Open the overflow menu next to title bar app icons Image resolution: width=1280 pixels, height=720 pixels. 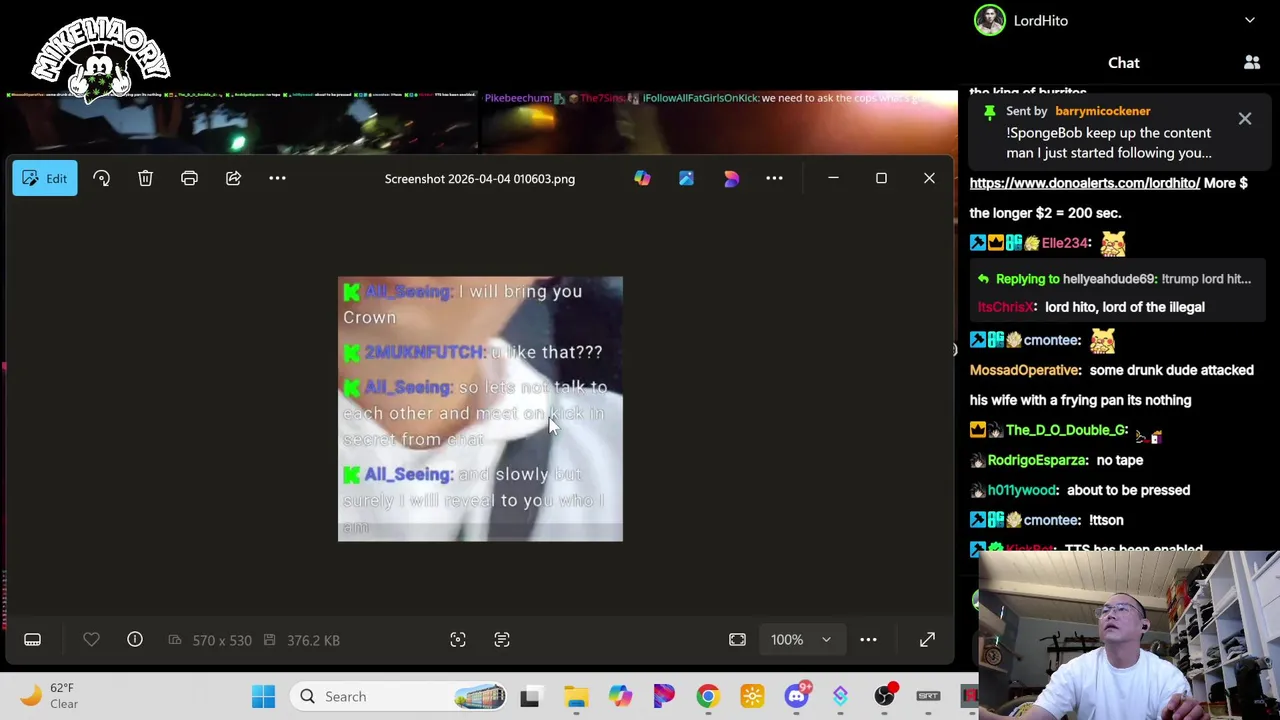(x=774, y=178)
